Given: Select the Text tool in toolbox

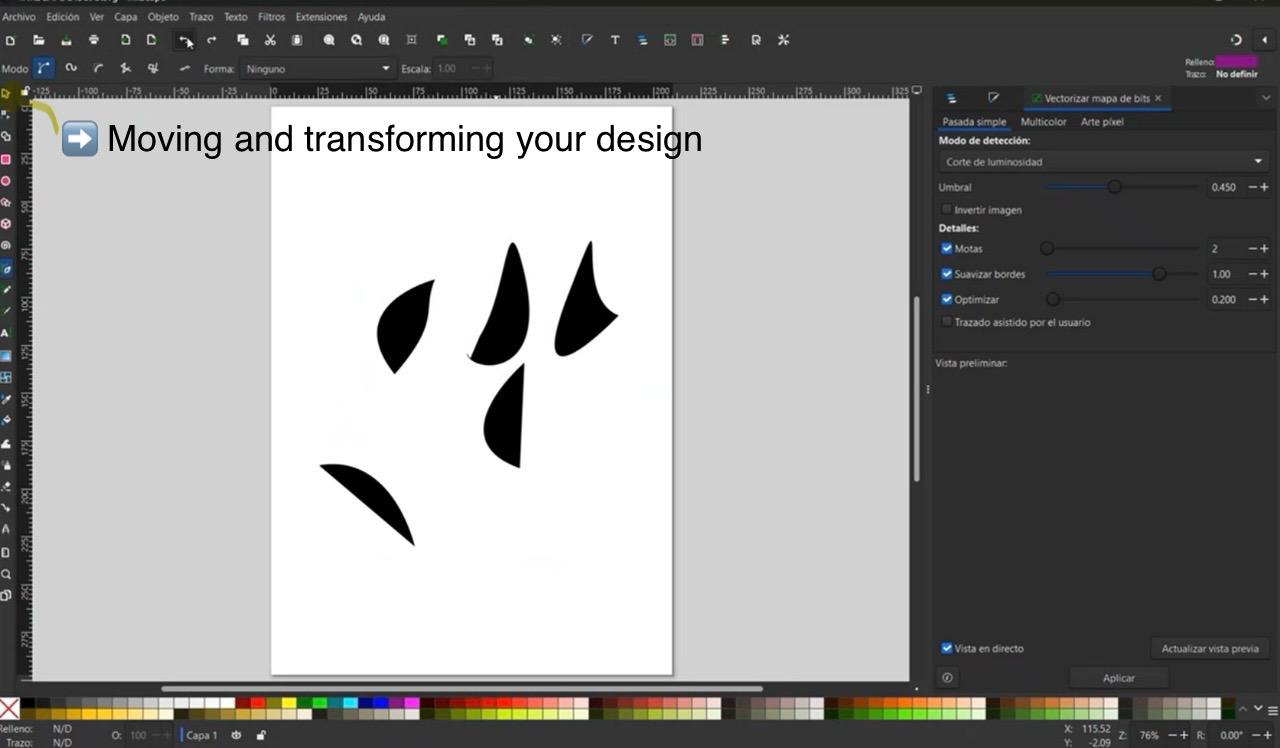Looking at the screenshot, I should (6, 333).
